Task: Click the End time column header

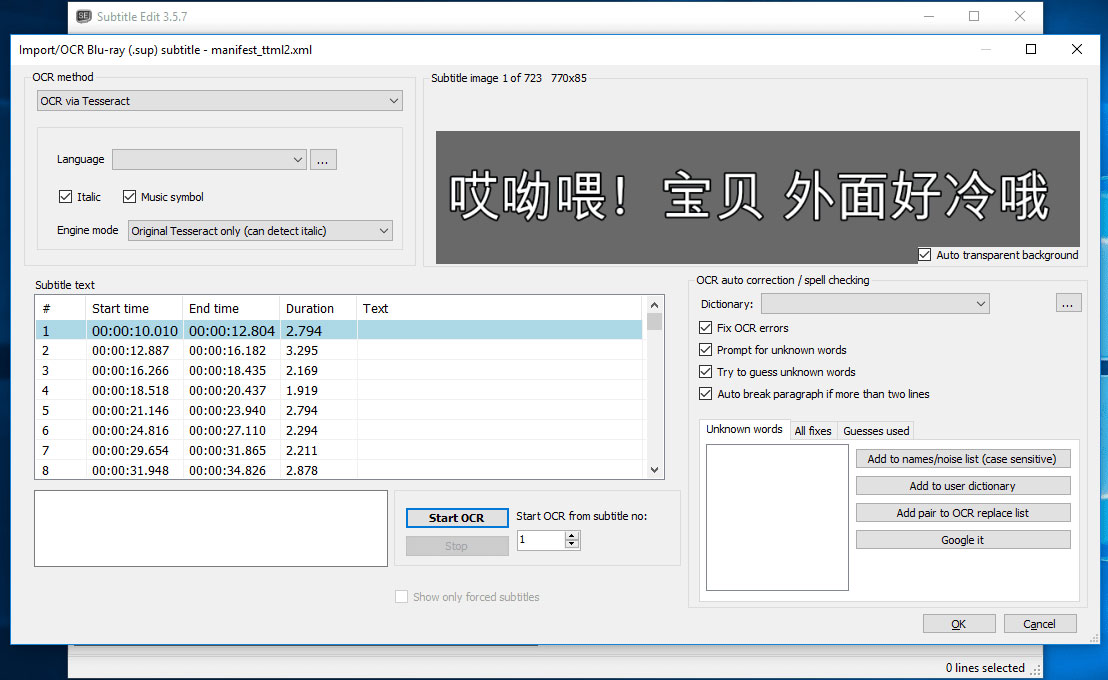Action: tap(231, 308)
